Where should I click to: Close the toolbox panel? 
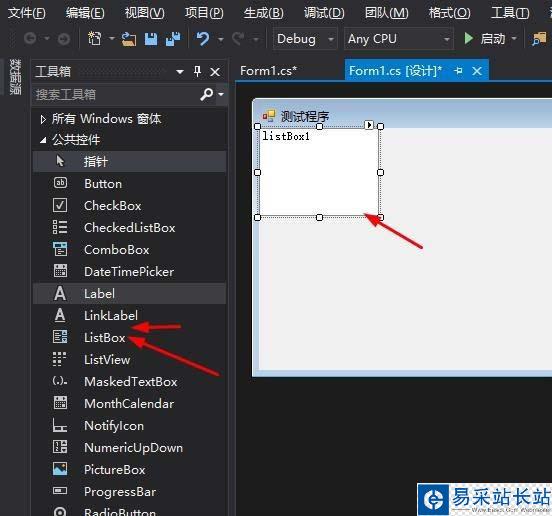click(x=215, y=72)
